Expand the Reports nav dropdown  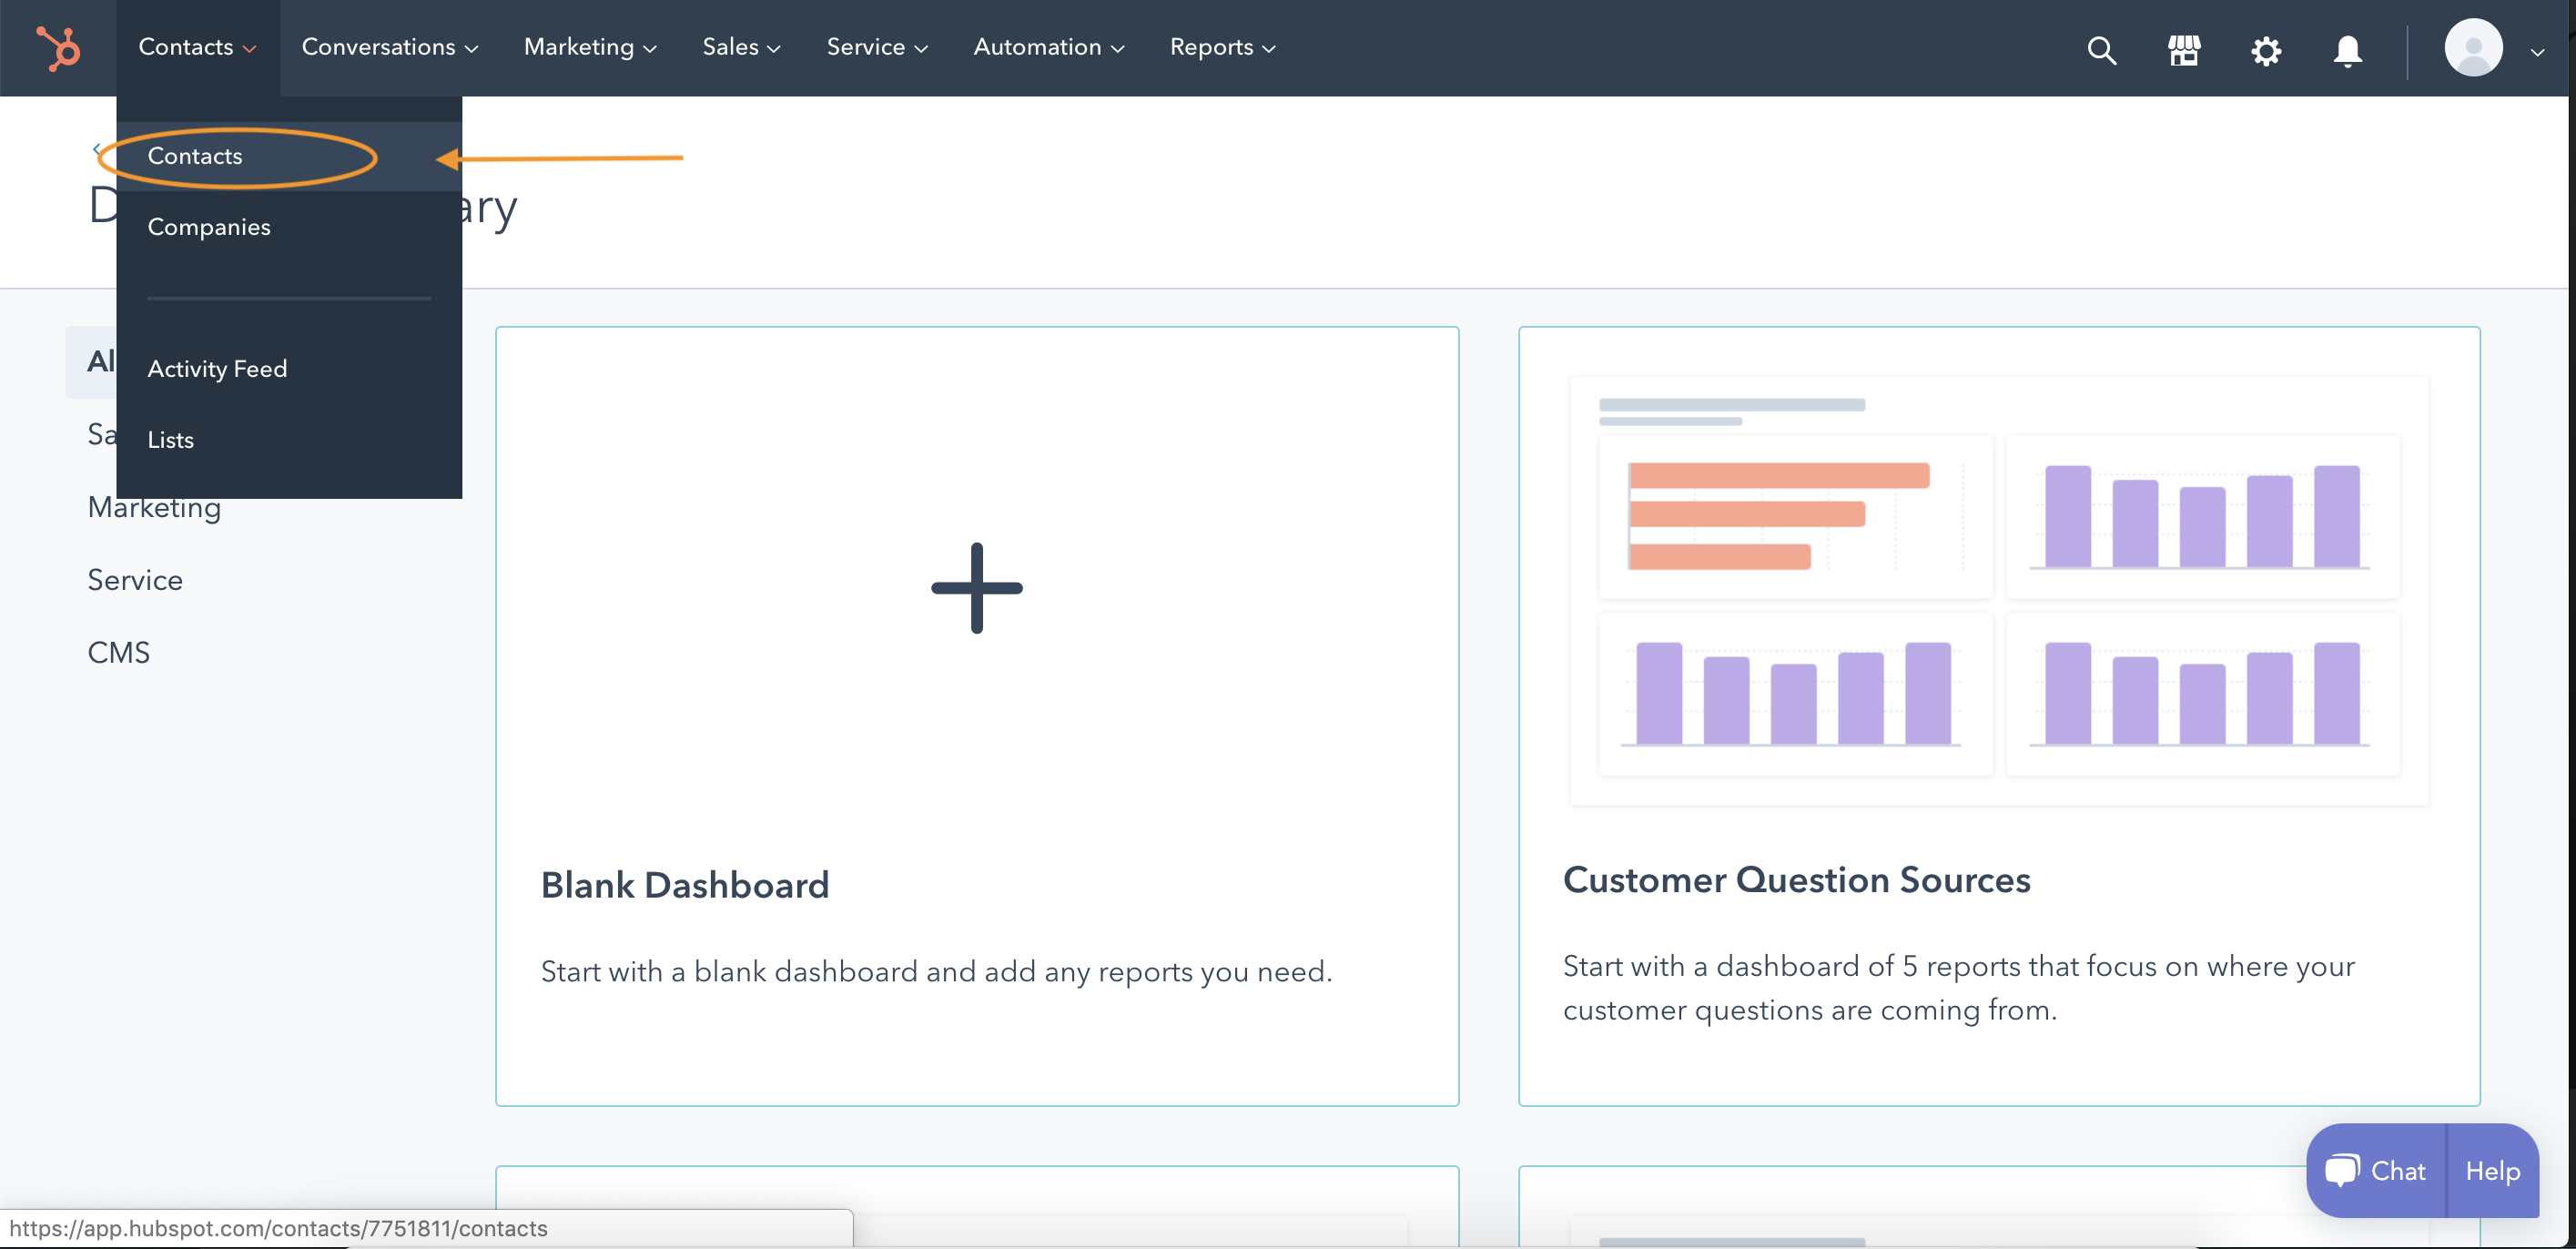pyautogui.click(x=1222, y=47)
